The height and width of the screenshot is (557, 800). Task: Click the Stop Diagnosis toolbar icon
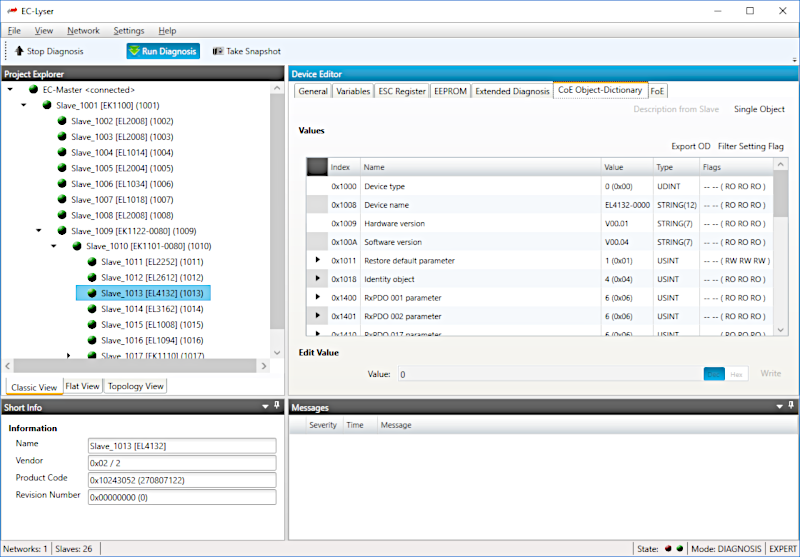(18, 51)
